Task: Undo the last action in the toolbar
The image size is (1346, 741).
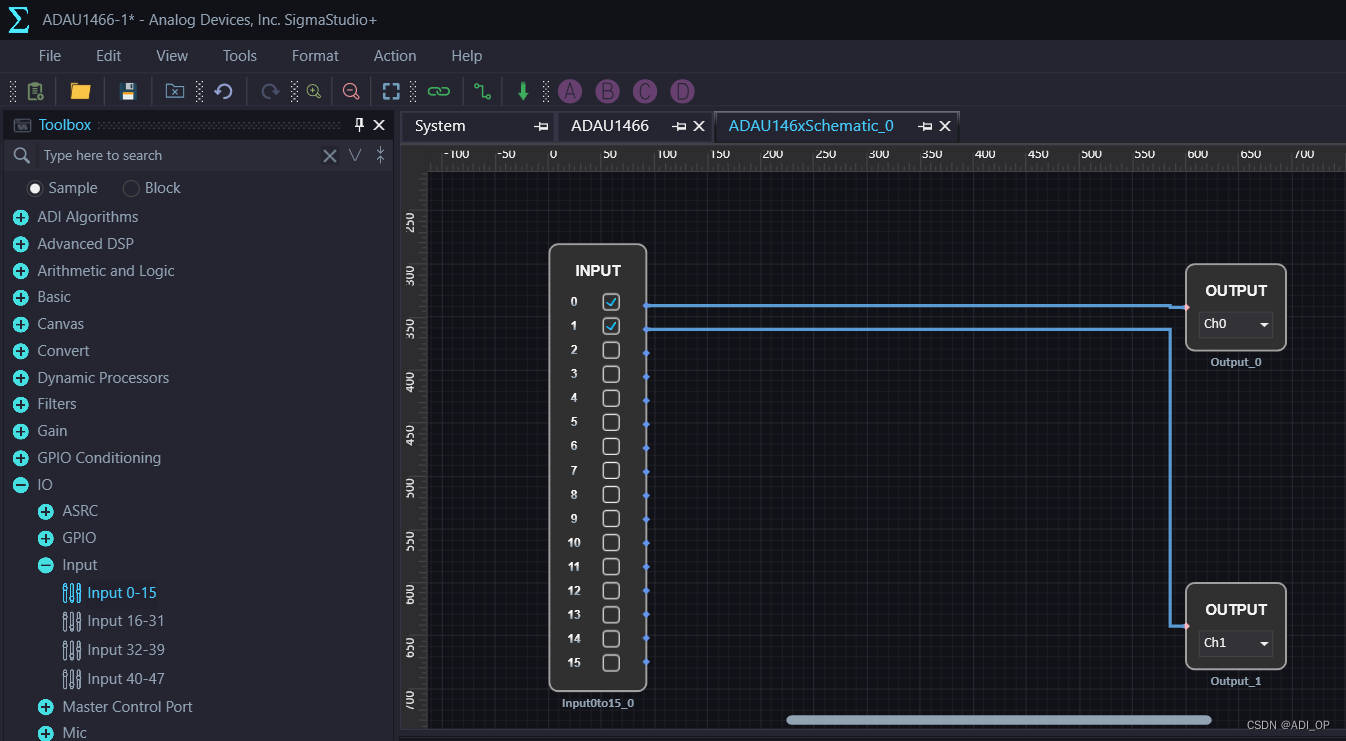Action: (x=224, y=92)
